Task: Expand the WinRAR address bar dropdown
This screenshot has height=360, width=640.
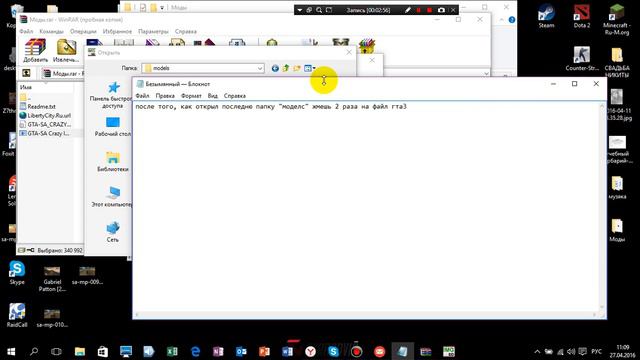Action: coord(486,73)
